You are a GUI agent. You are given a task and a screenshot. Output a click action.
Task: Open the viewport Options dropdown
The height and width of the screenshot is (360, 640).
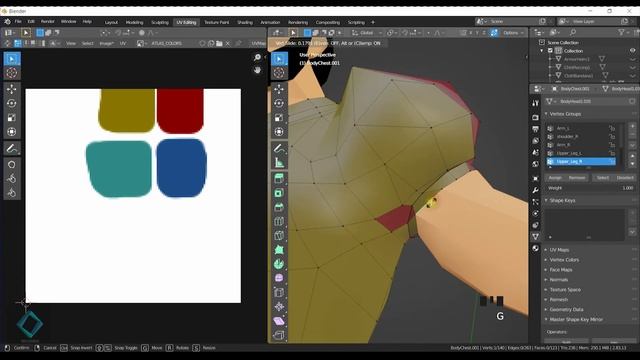pos(513,33)
